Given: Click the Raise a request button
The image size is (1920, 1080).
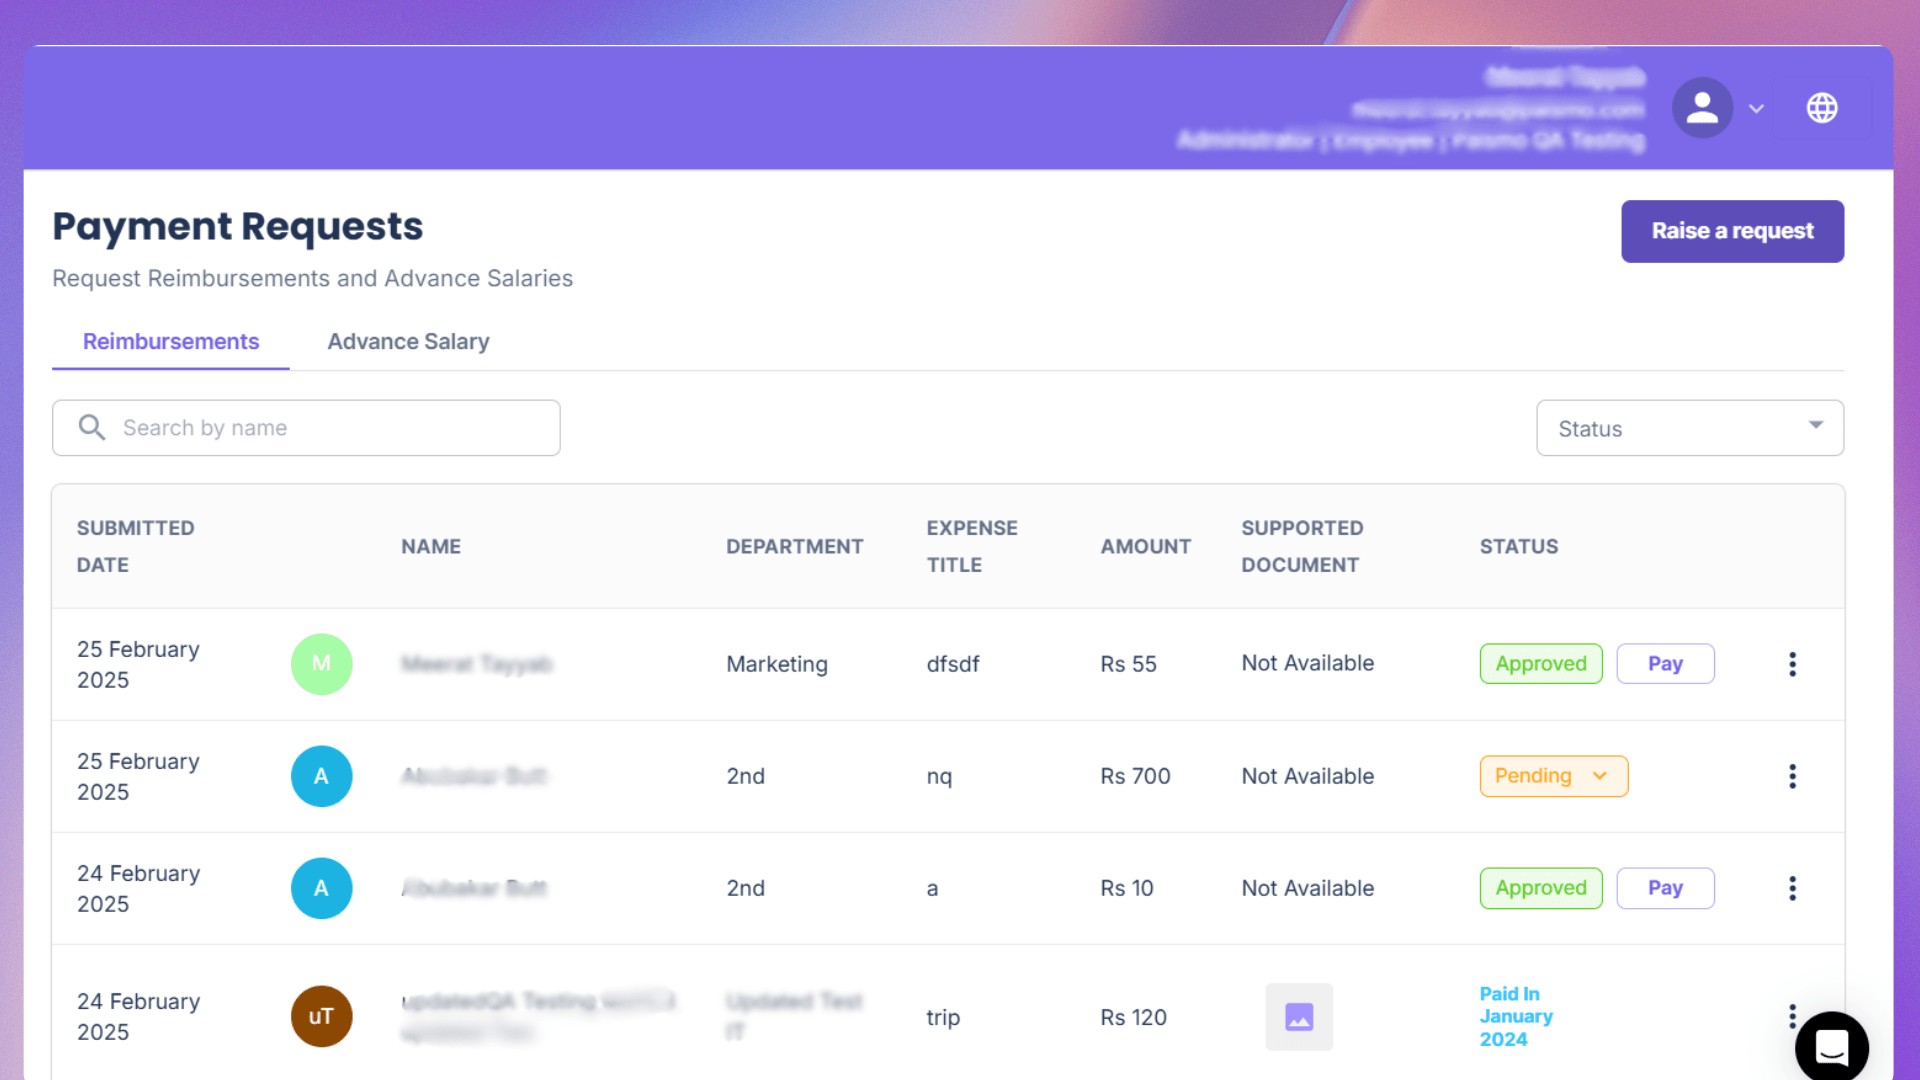Looking at the screenshot, I should (x=1732, y=231).
